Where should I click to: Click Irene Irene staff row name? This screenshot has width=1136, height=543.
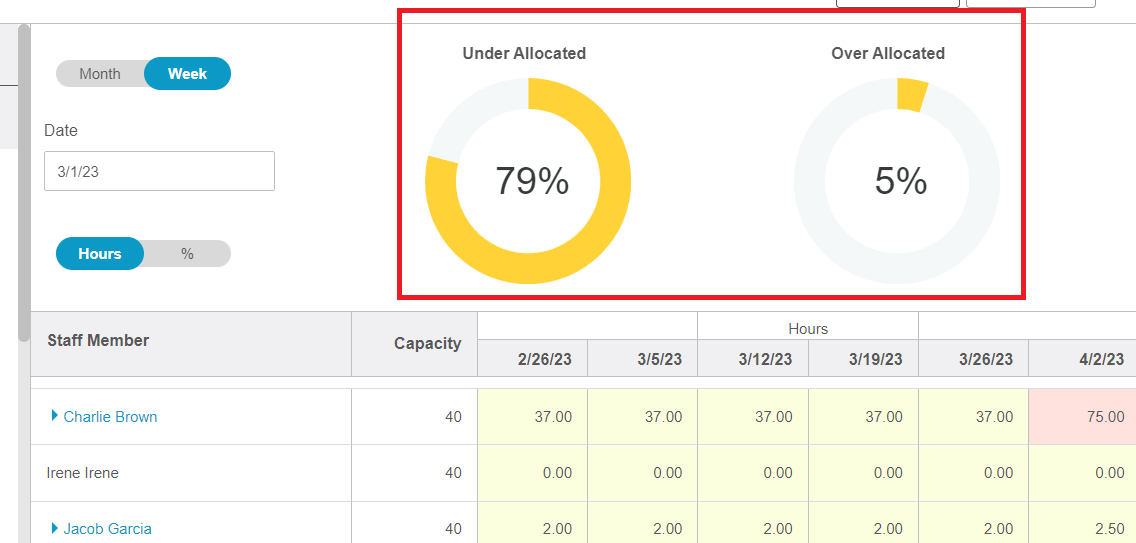tap(83, 473)
